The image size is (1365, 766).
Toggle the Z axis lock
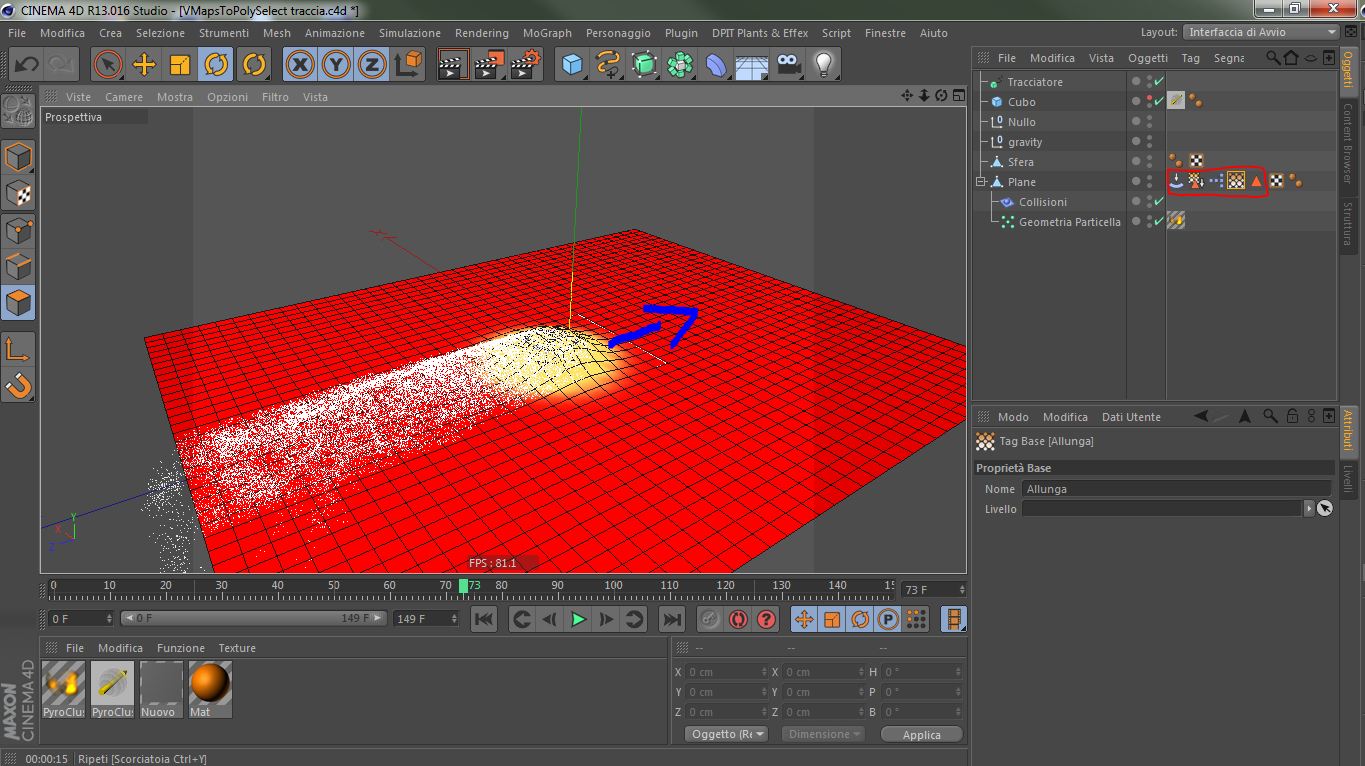371,65
